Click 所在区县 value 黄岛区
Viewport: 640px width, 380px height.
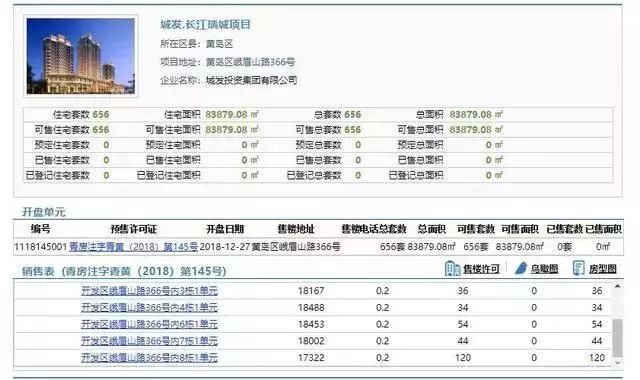point(219,44)
